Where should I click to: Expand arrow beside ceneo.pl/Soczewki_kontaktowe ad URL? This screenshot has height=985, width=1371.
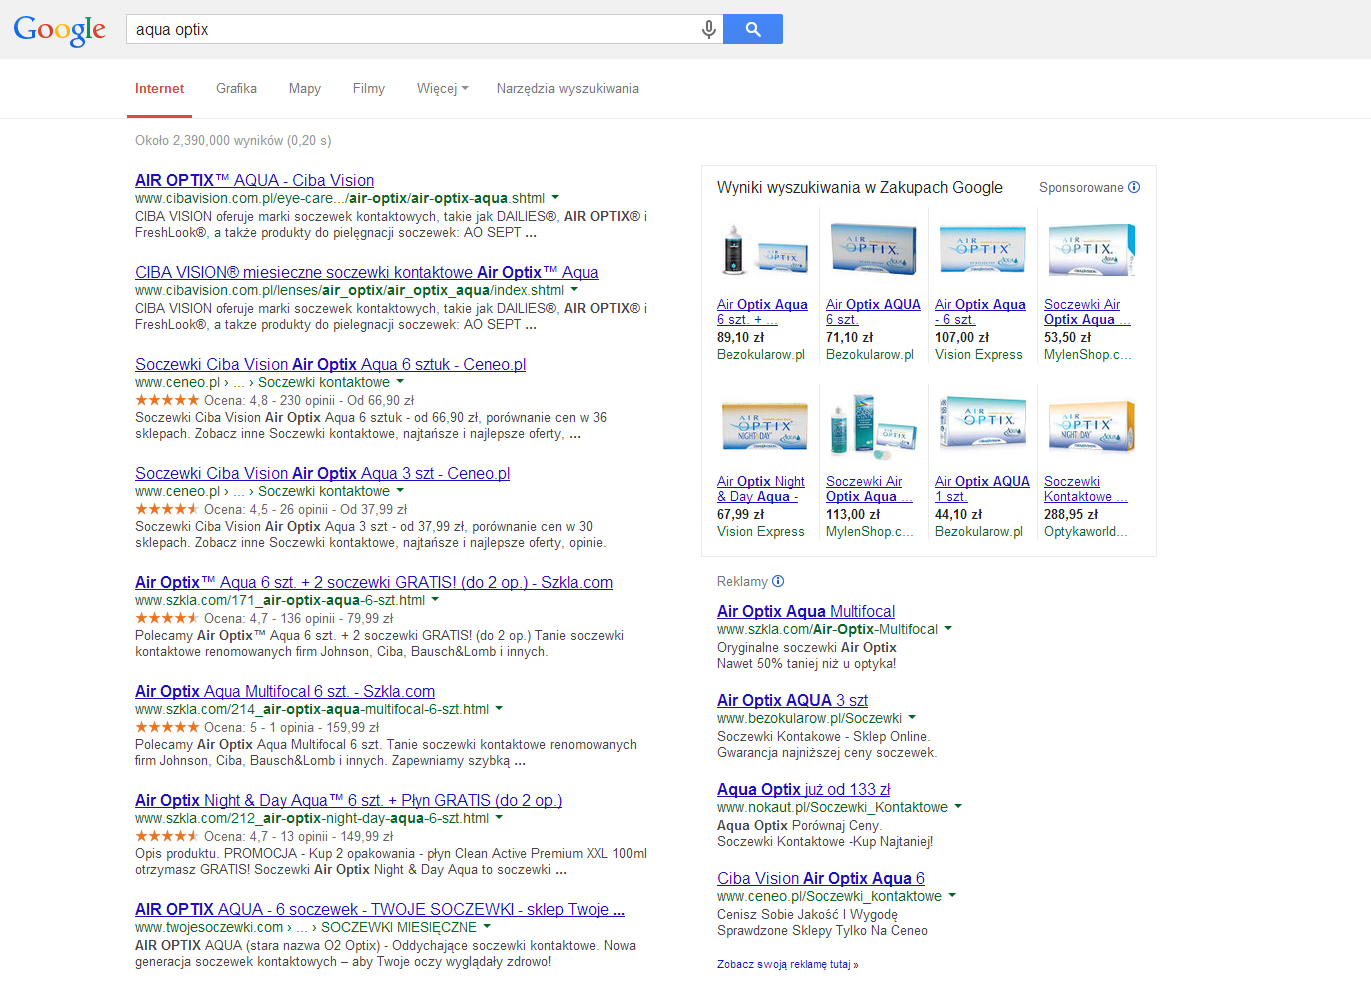tap(952, 895)
